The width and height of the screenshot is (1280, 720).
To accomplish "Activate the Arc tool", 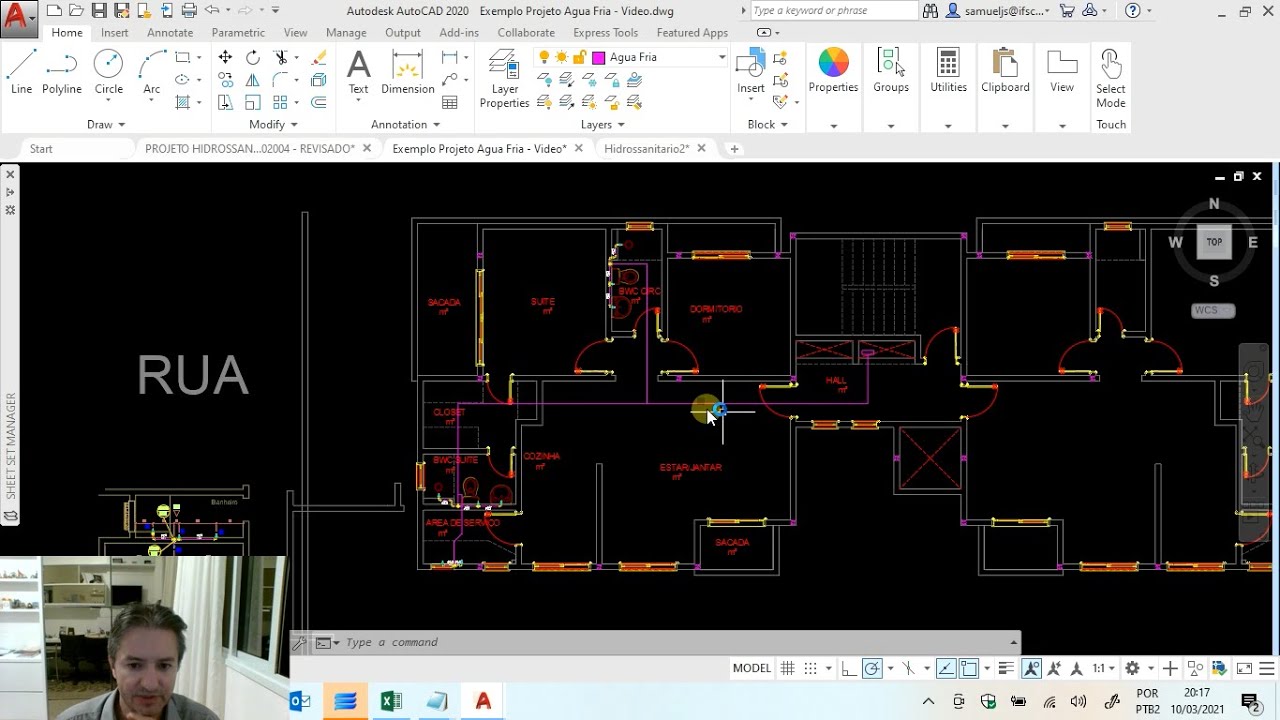I will tap(152, 71).
